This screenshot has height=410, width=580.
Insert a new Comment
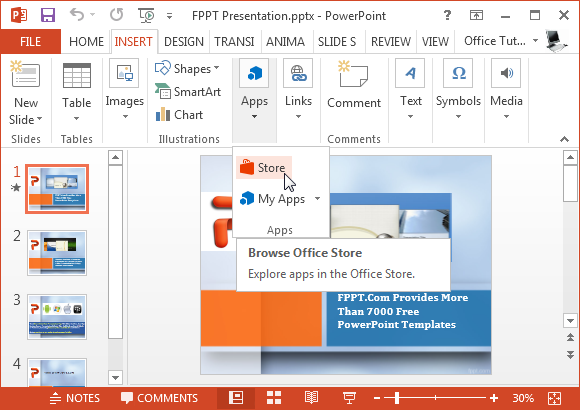point(354,85)
